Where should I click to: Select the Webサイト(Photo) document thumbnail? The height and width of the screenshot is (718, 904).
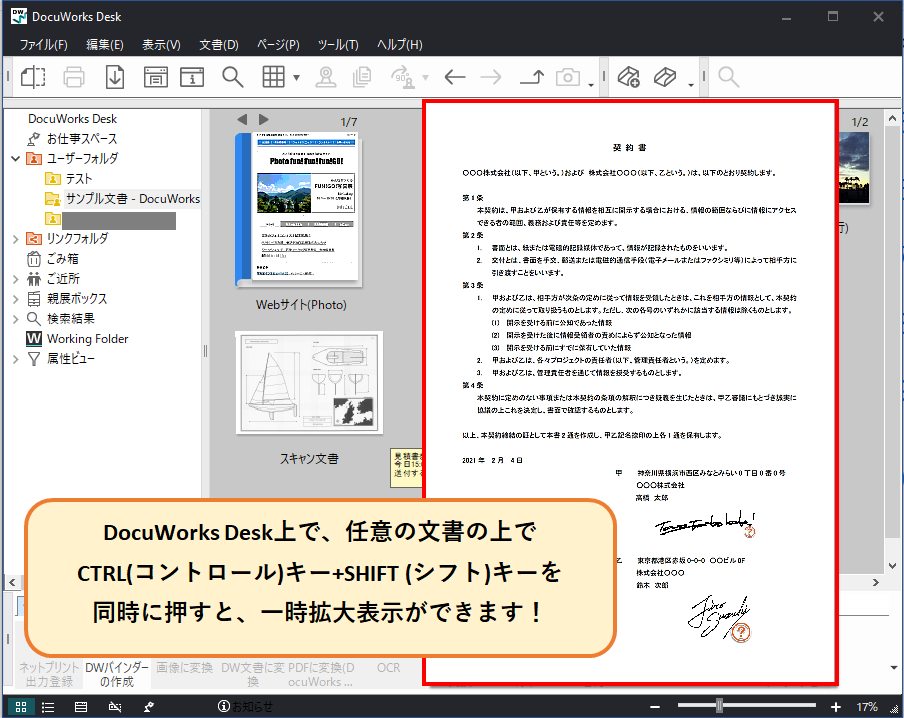pos(299,210)
